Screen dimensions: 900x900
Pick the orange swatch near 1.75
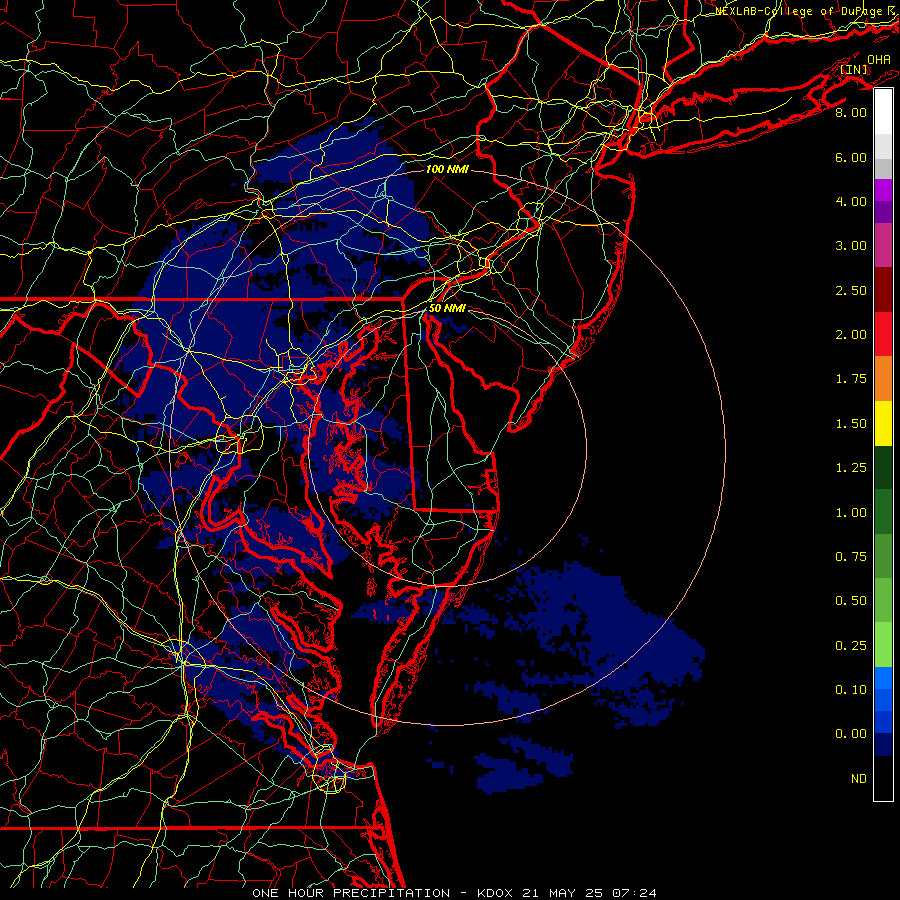[x=883, y=379]
